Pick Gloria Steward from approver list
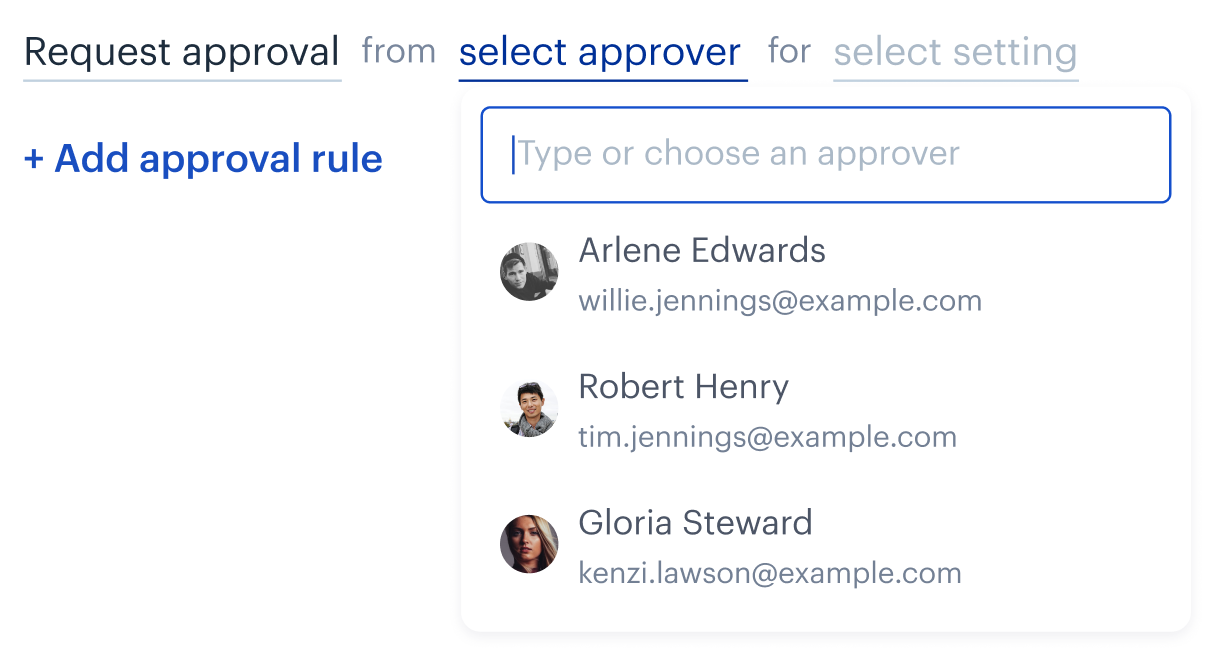Image resolution: width=1220 pixels, height=664 pixels. pos(825,545)
